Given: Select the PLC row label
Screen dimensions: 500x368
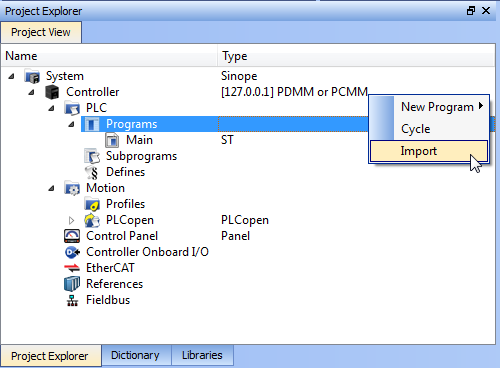Looking at the screenshot, I should (x=96, y=108).
